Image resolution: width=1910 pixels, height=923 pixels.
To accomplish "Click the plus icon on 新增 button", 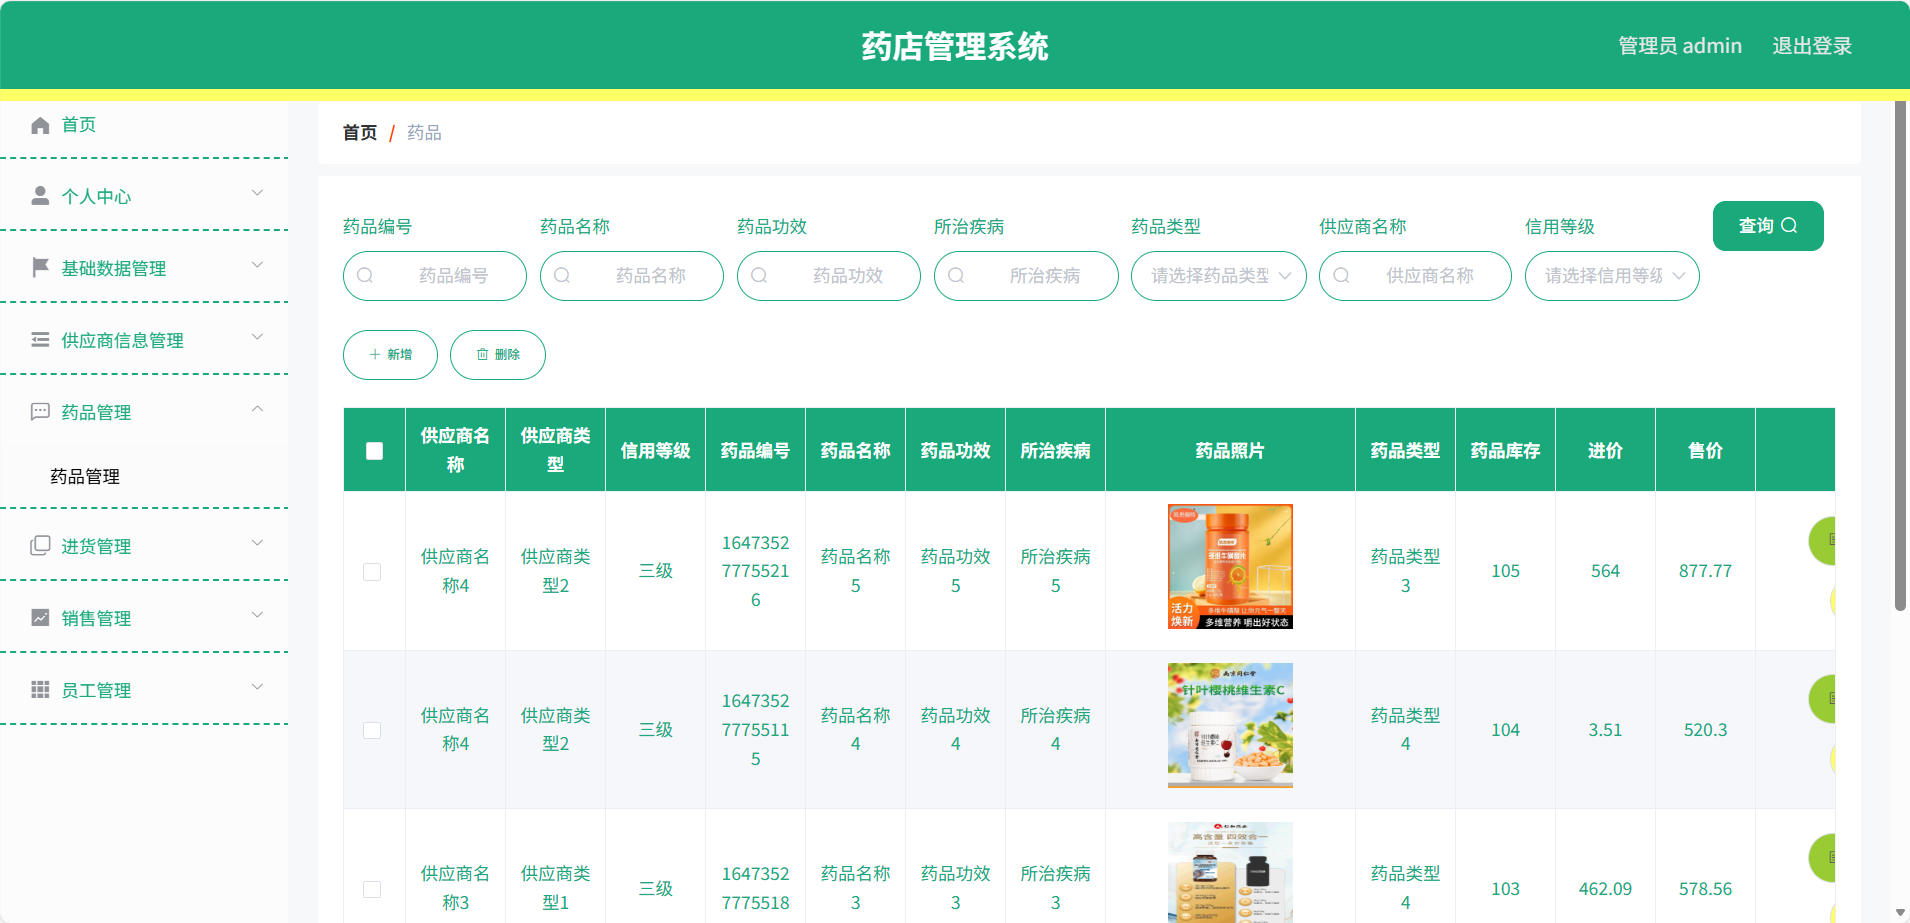I will [x=375, y=355].
